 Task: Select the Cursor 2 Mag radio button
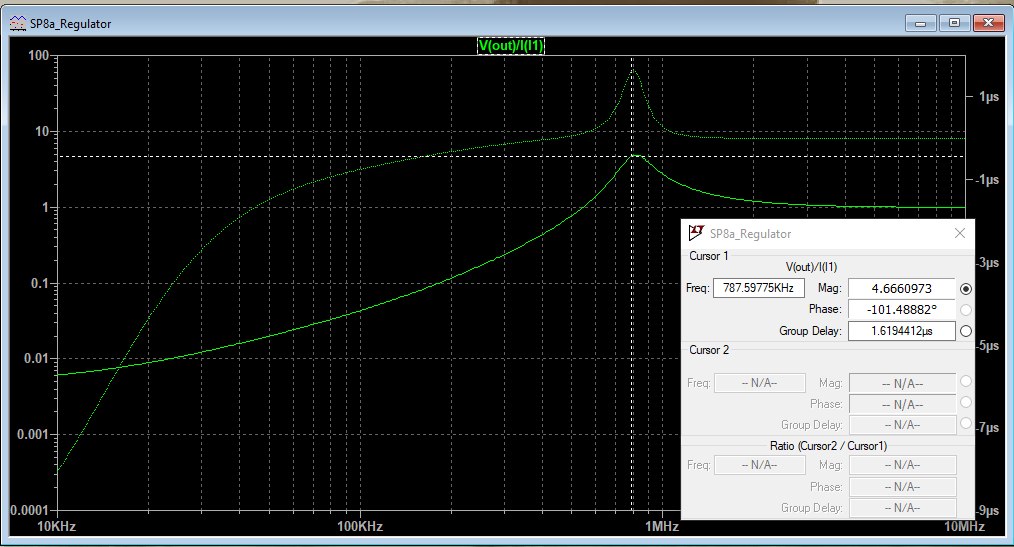[x=965, y=381]
